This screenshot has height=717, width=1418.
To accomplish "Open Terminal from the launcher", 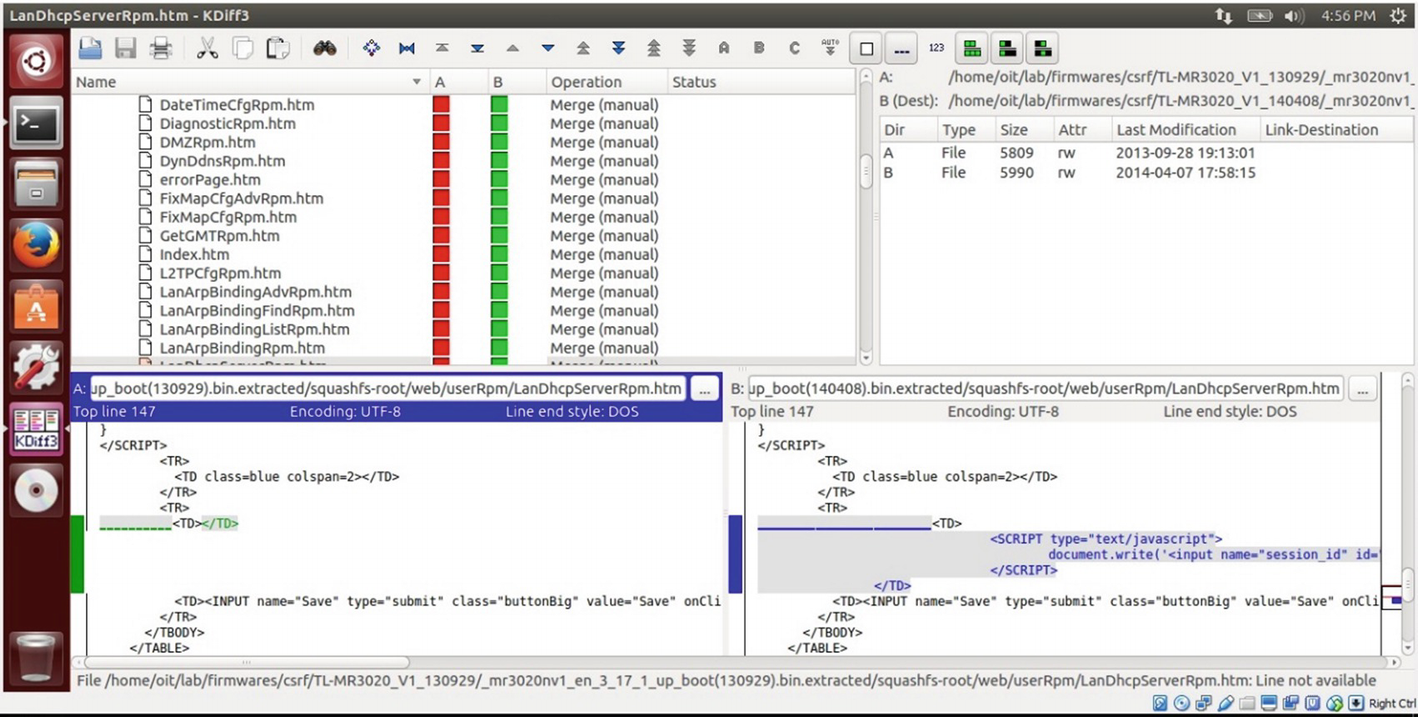I will pyautogui.click(x=37, y=124).
